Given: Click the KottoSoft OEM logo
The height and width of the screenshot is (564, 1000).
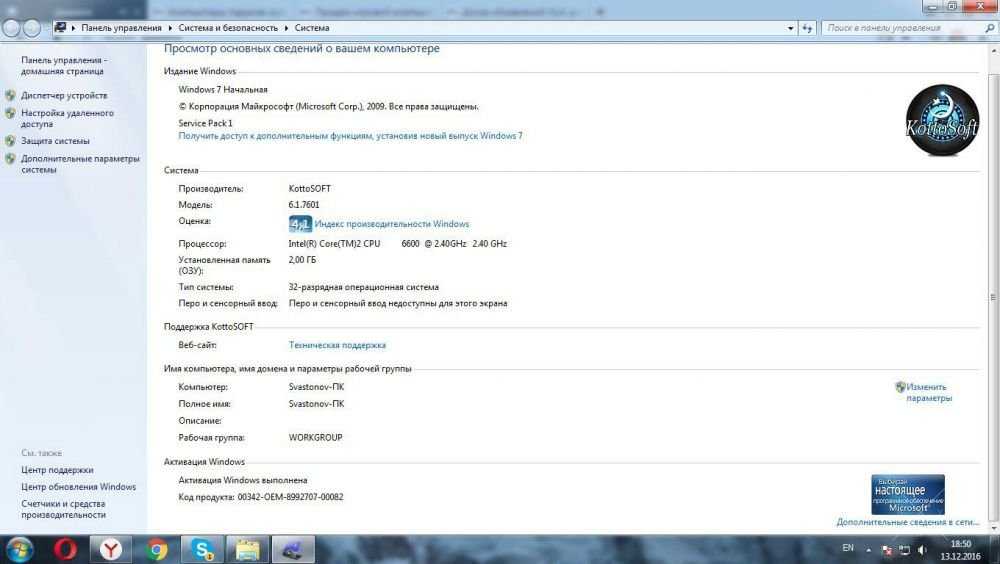Looking at the screenshot, I should point(942,121).
